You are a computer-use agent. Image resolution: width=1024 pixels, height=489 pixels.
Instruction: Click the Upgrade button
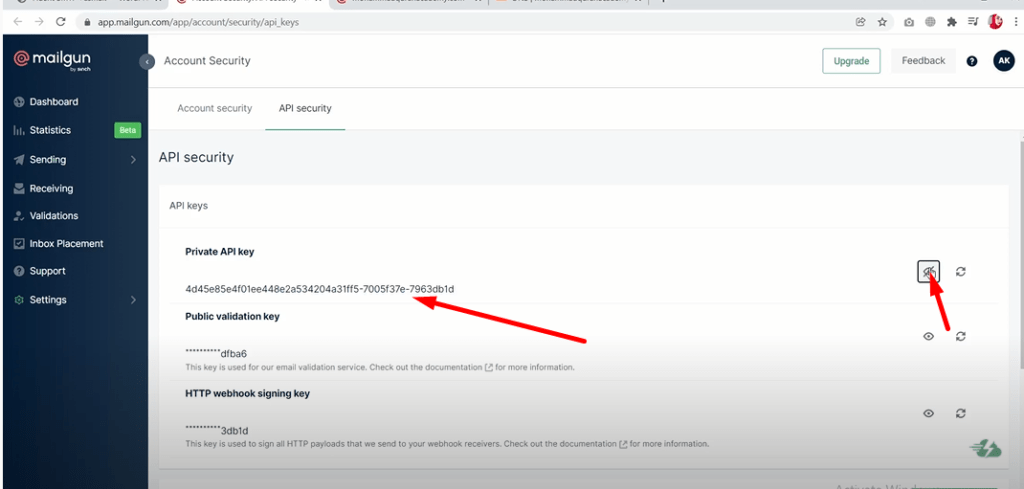click(851, 61)
